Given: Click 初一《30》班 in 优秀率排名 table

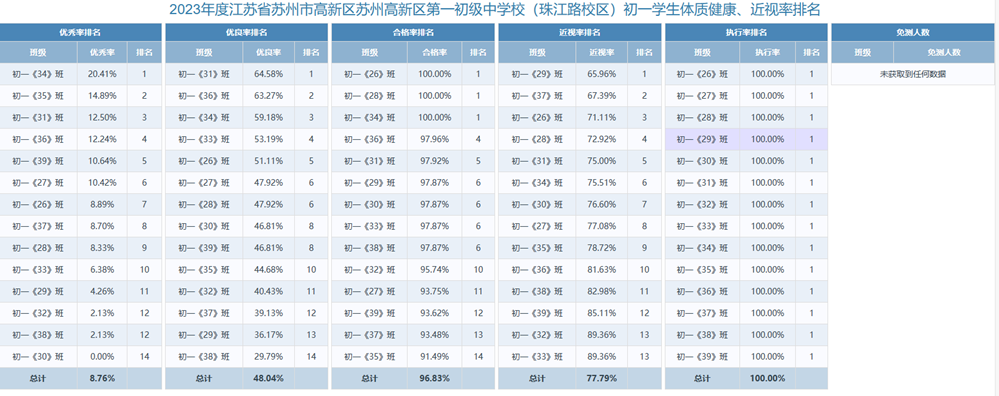Looking at the screenshot, I should [38, 356].
